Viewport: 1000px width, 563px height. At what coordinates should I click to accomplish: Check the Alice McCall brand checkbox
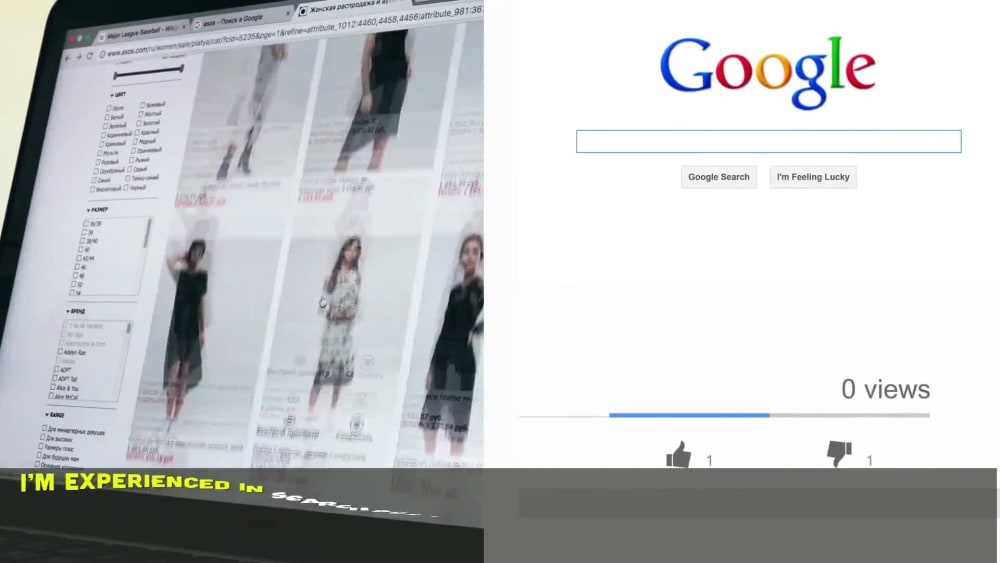(51, 396)
